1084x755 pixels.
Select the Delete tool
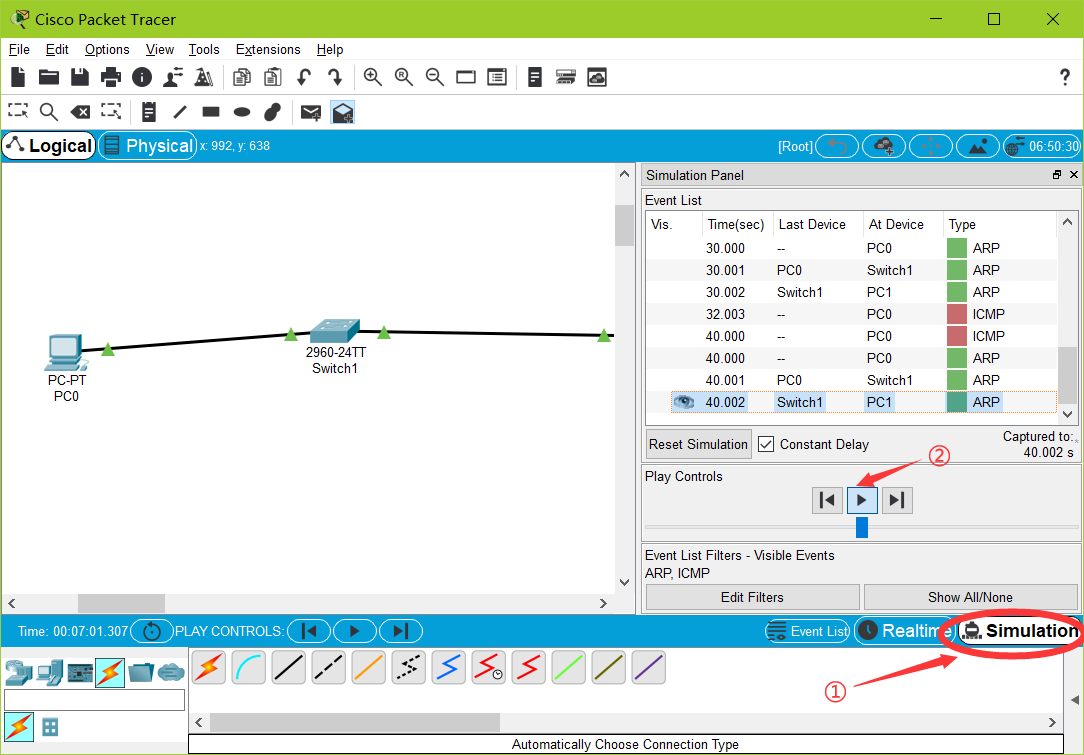coord(80,111)
